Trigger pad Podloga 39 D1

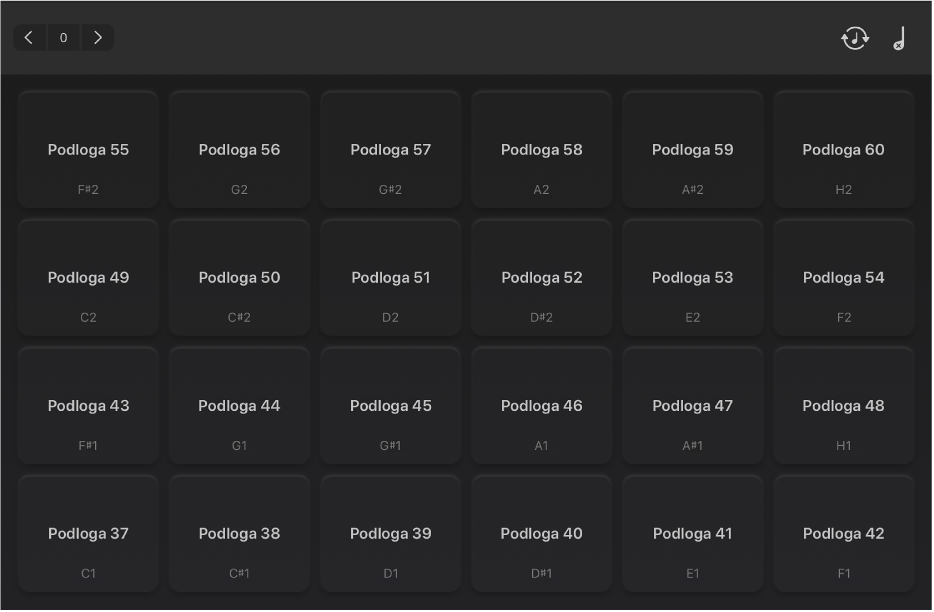pos(391,534)
